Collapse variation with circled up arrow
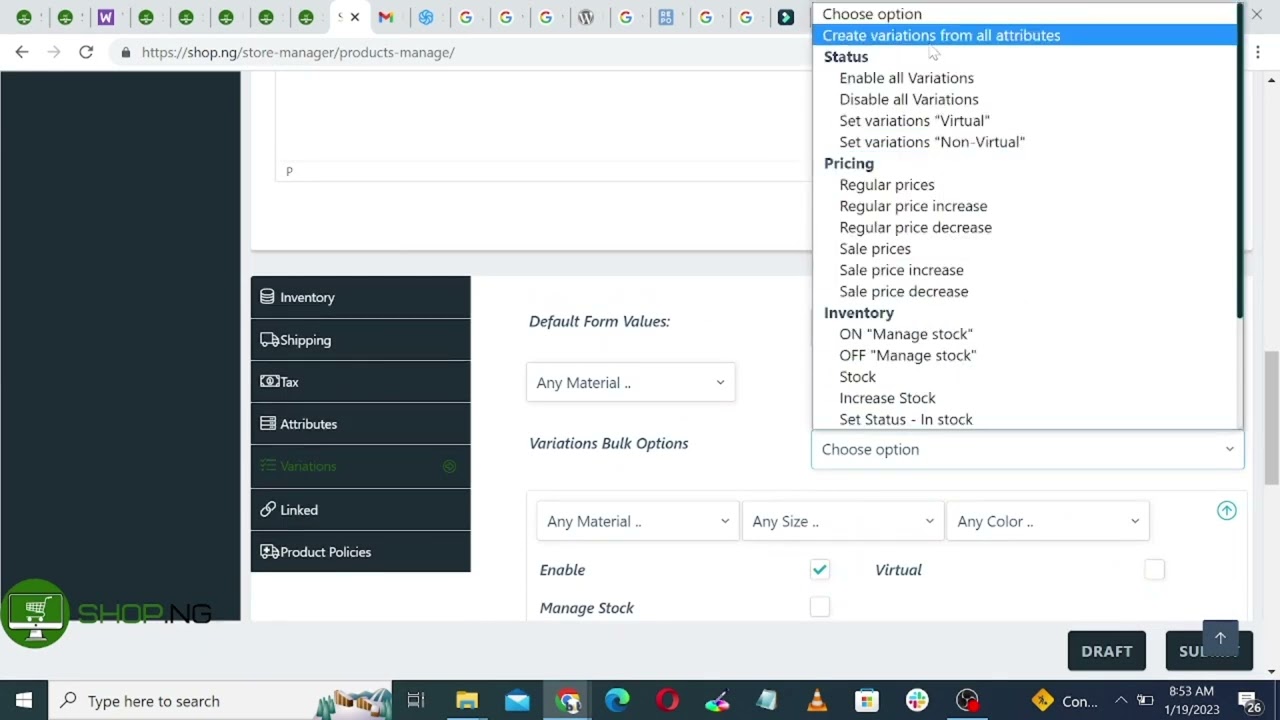This screenshot has width=1280, height=720. tap(1227, 511)
